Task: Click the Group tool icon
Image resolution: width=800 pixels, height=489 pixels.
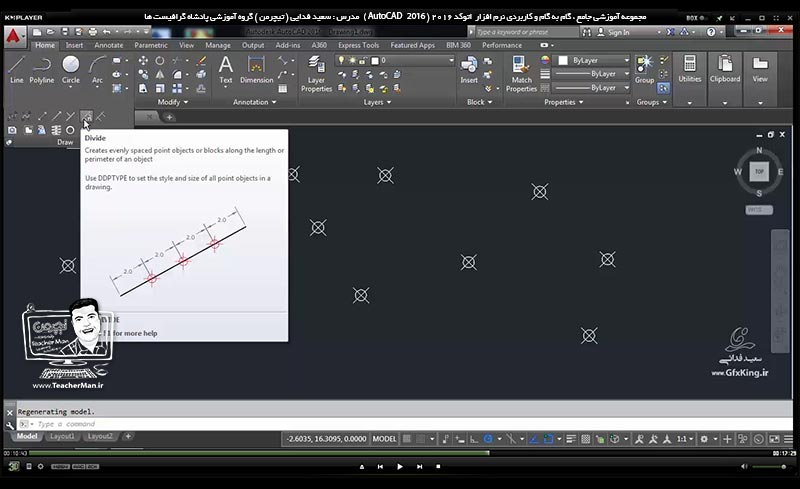Action: (644, 70)
